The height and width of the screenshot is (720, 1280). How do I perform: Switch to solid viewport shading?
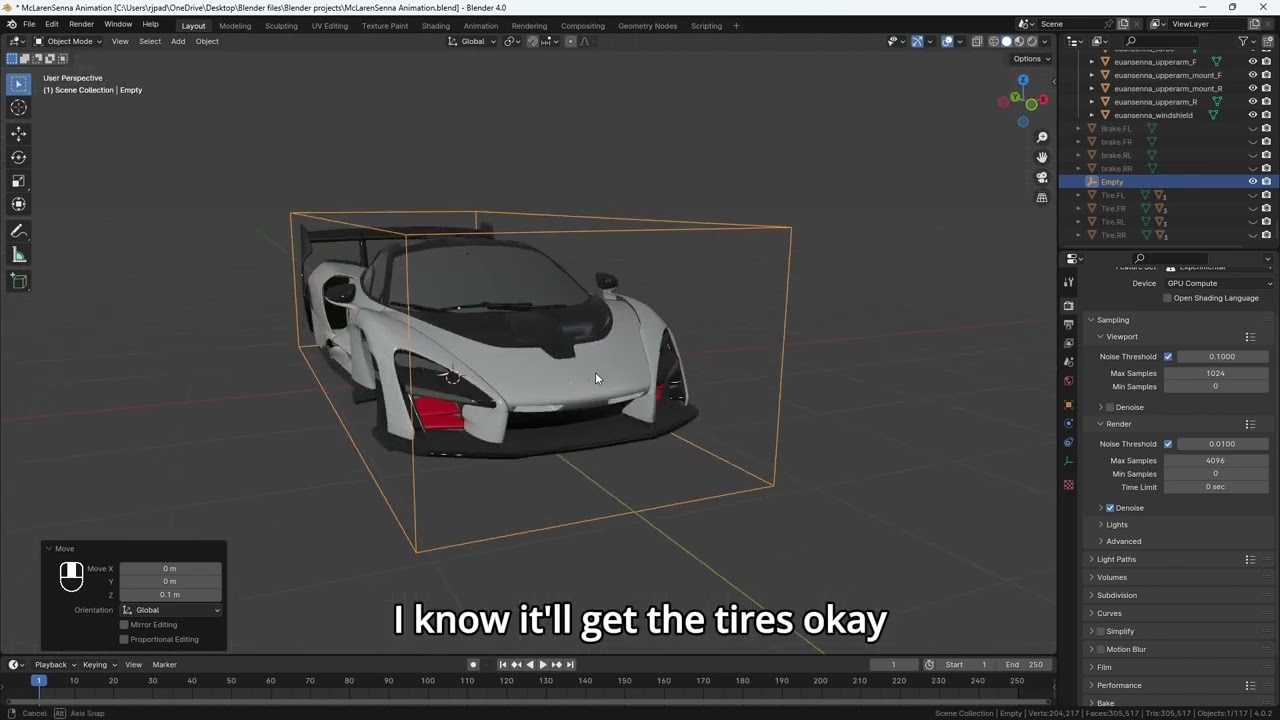pos(1006,41)
